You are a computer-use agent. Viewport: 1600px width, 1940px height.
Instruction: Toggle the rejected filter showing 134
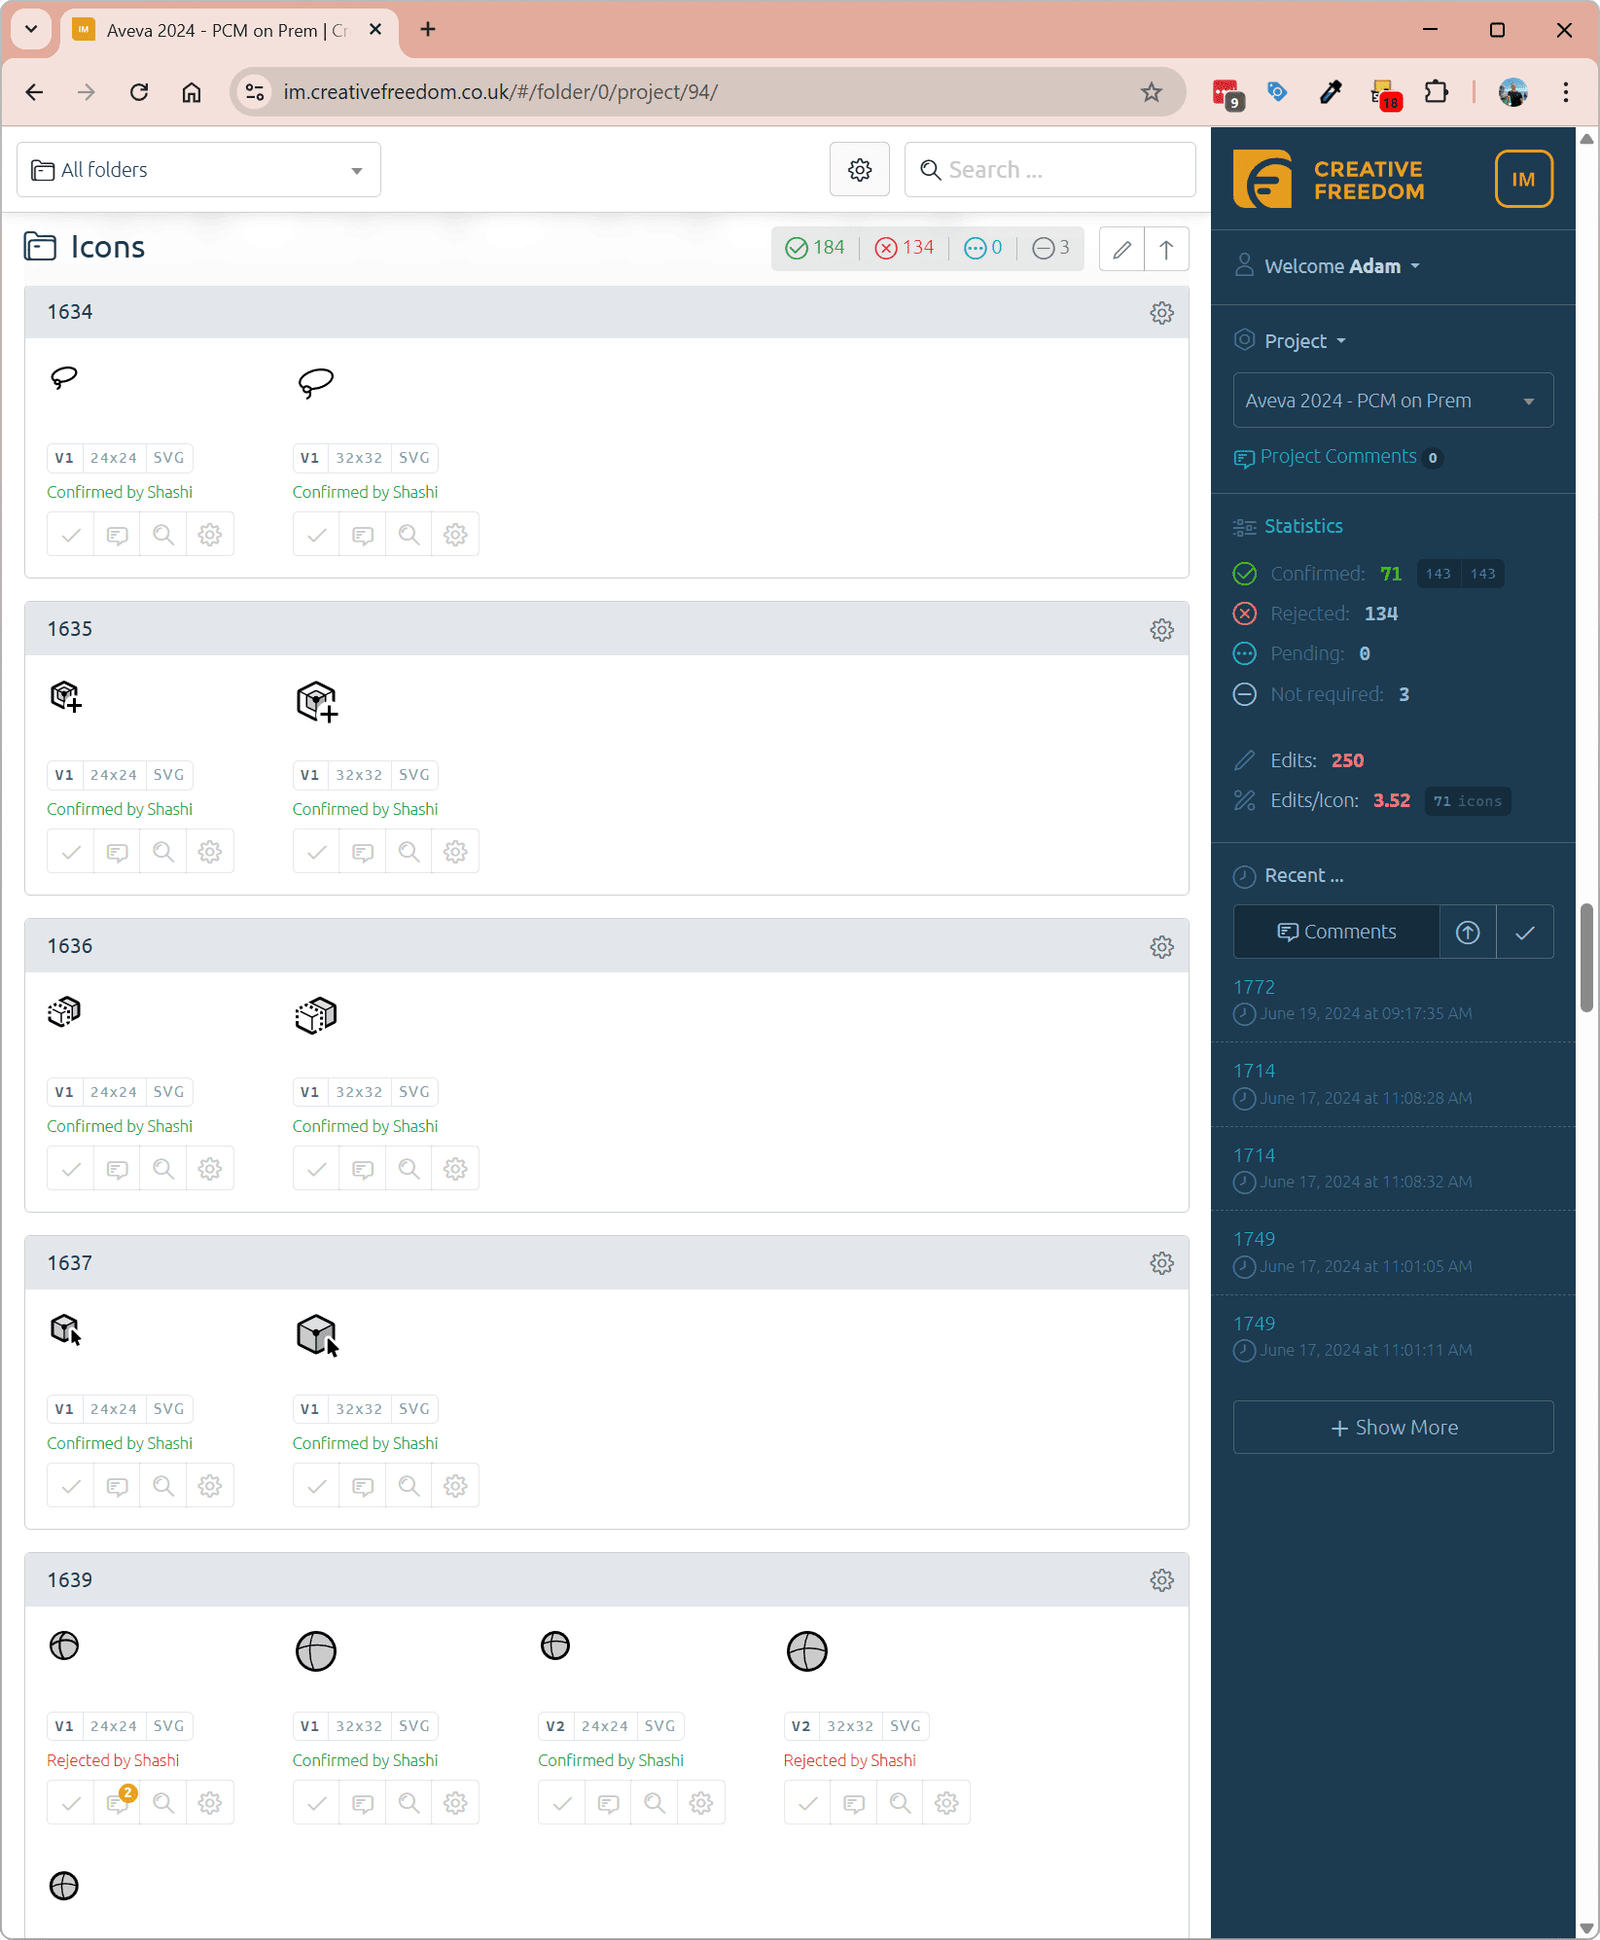point(904,248)
